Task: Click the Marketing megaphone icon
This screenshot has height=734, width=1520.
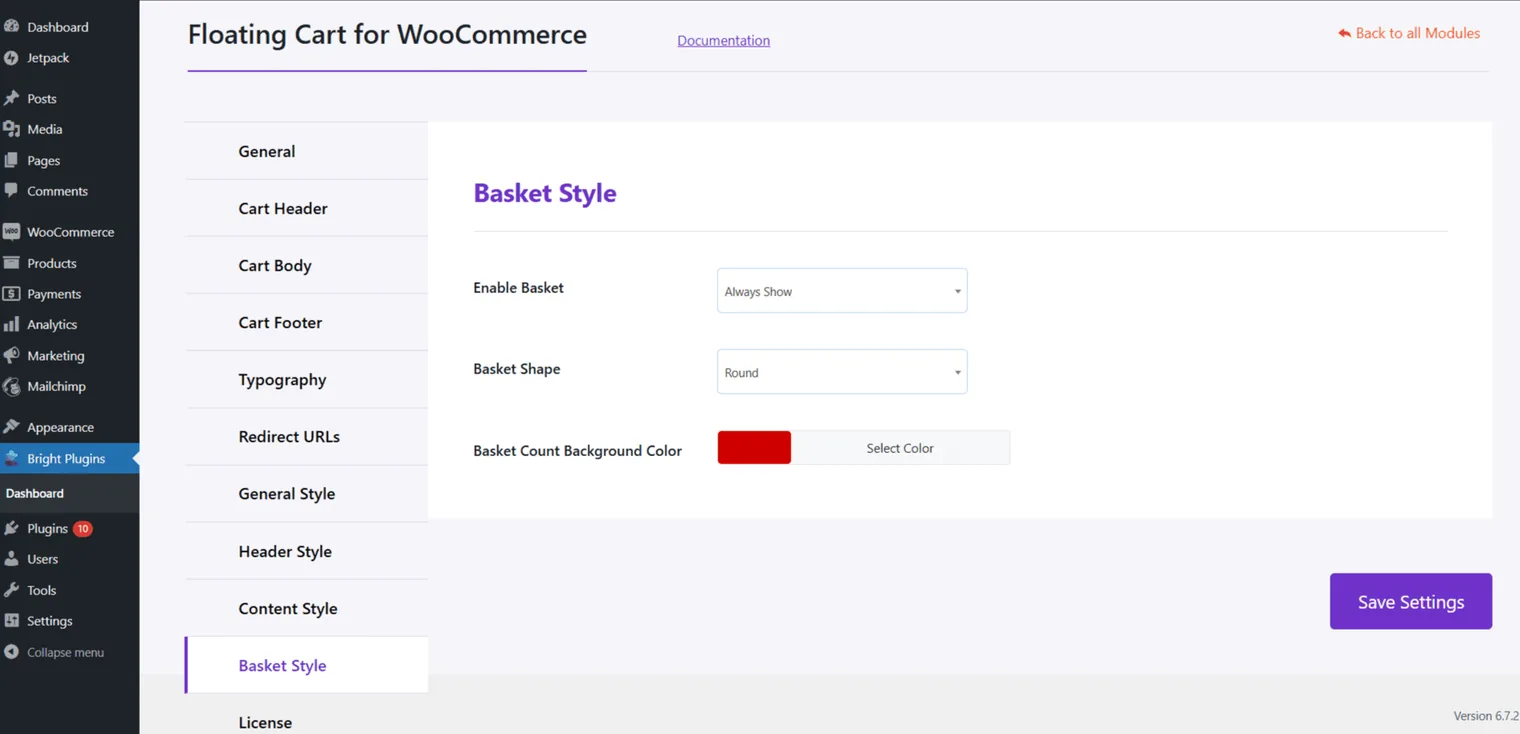Action: point(12,356)
